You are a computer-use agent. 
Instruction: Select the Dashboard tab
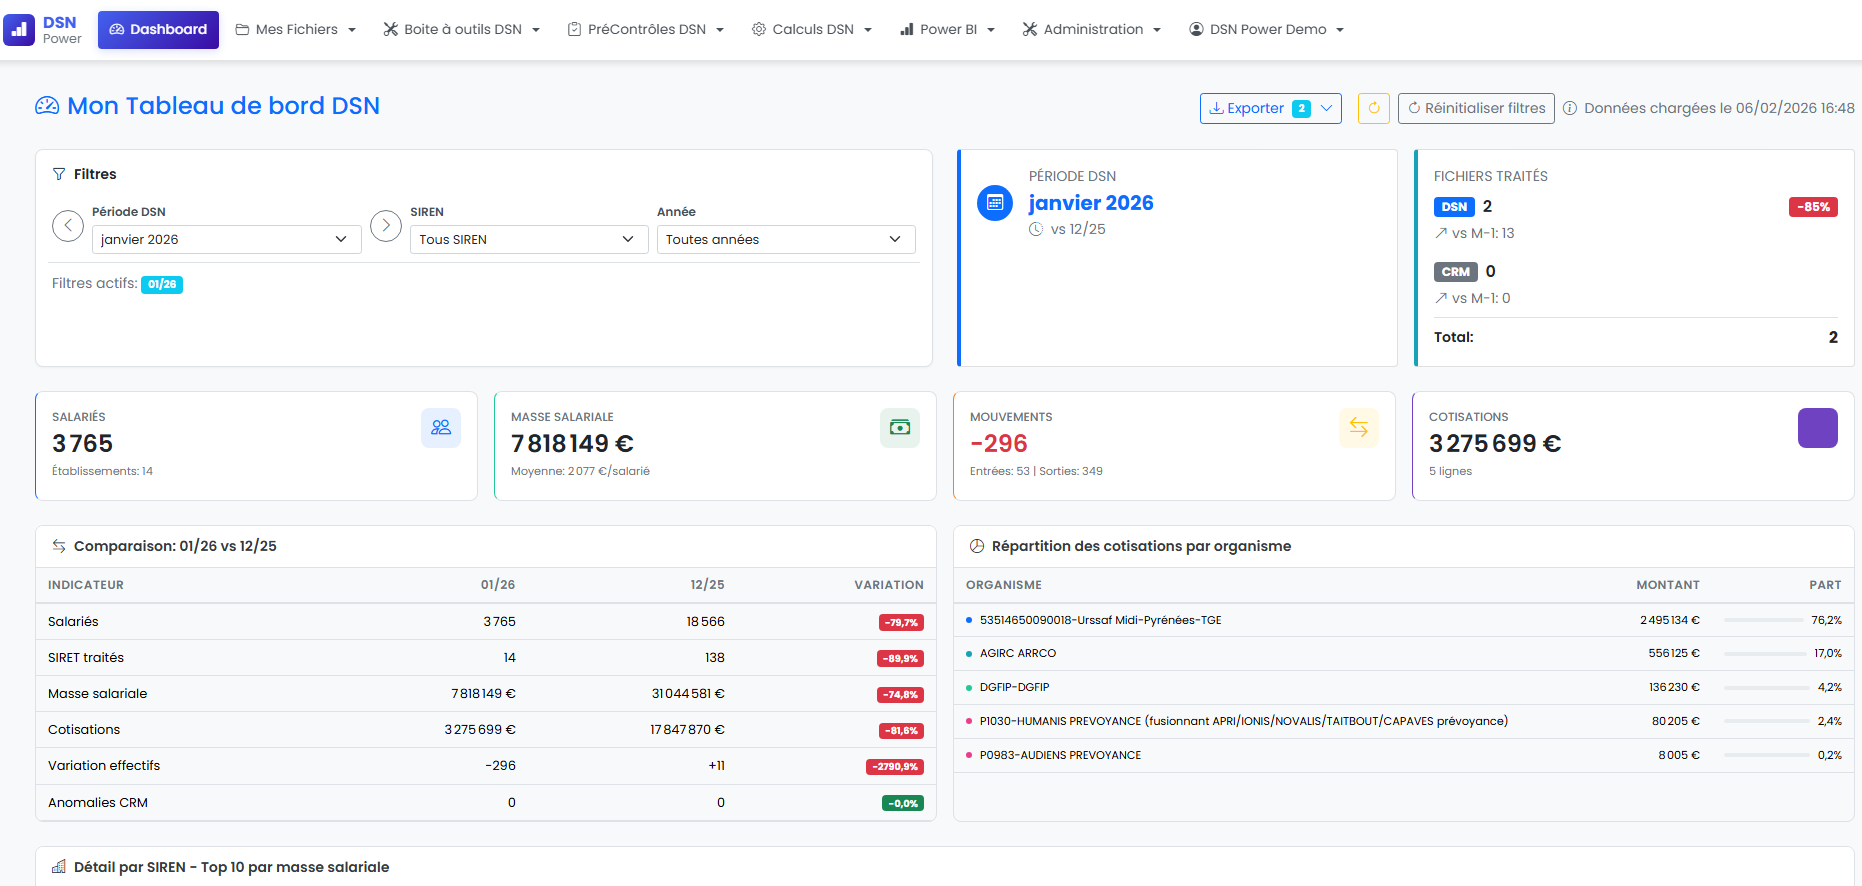tap(158, 30)
